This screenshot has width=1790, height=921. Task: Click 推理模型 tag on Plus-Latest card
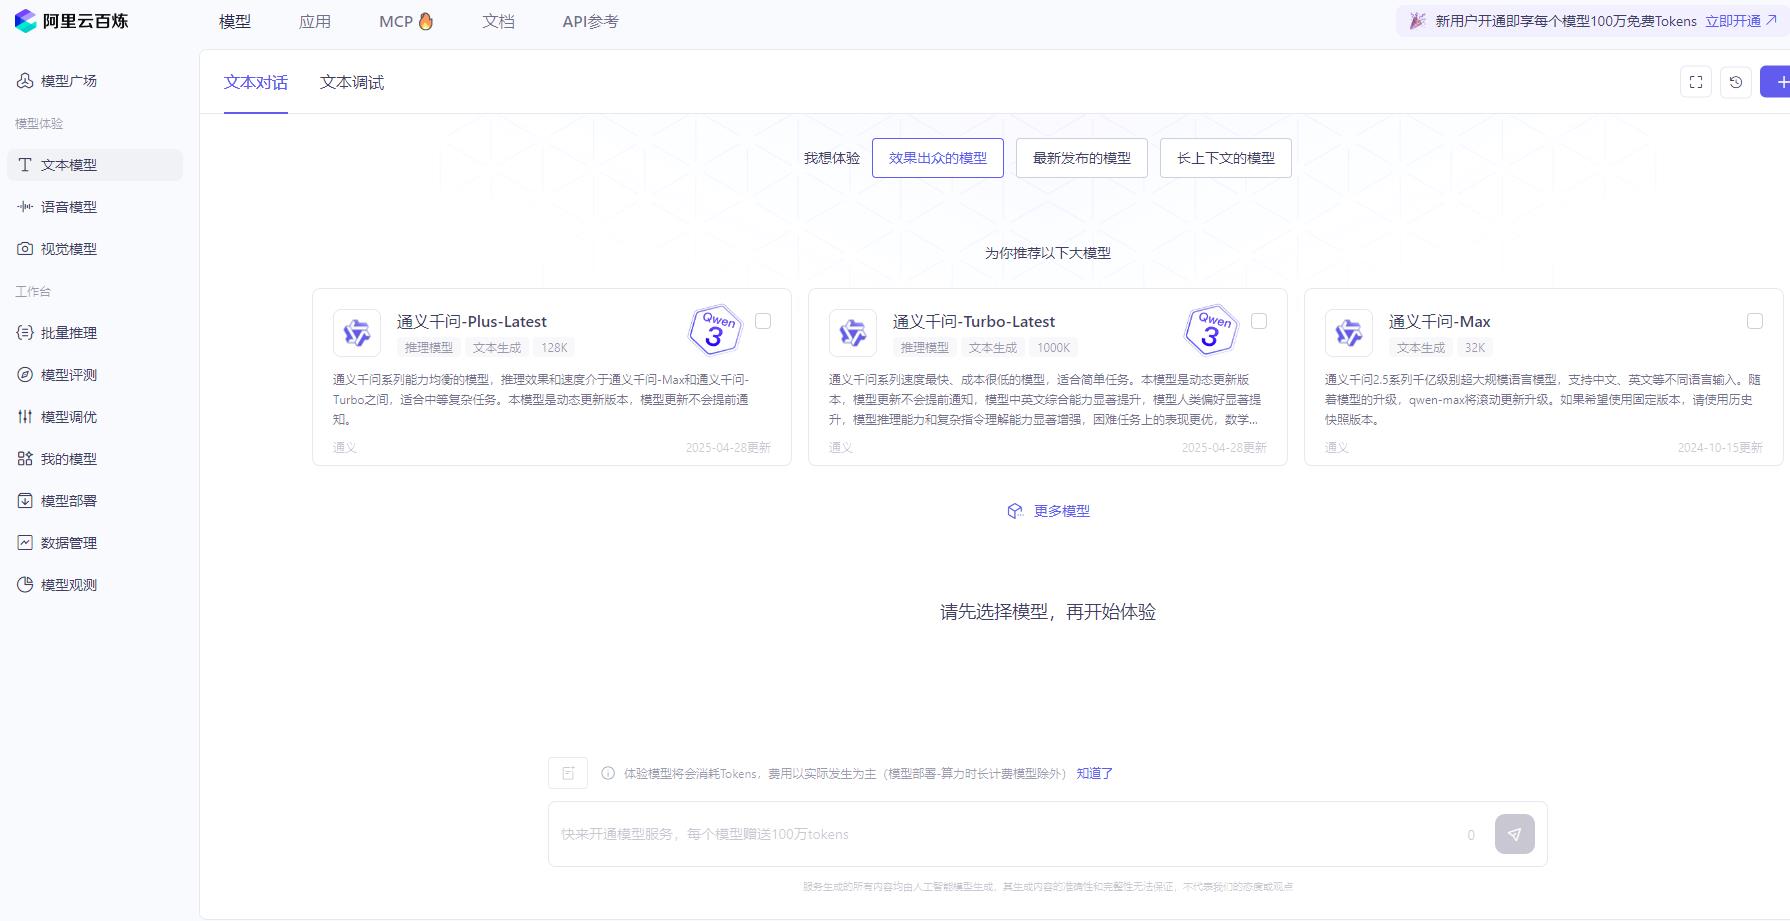(x=429, y=348)
